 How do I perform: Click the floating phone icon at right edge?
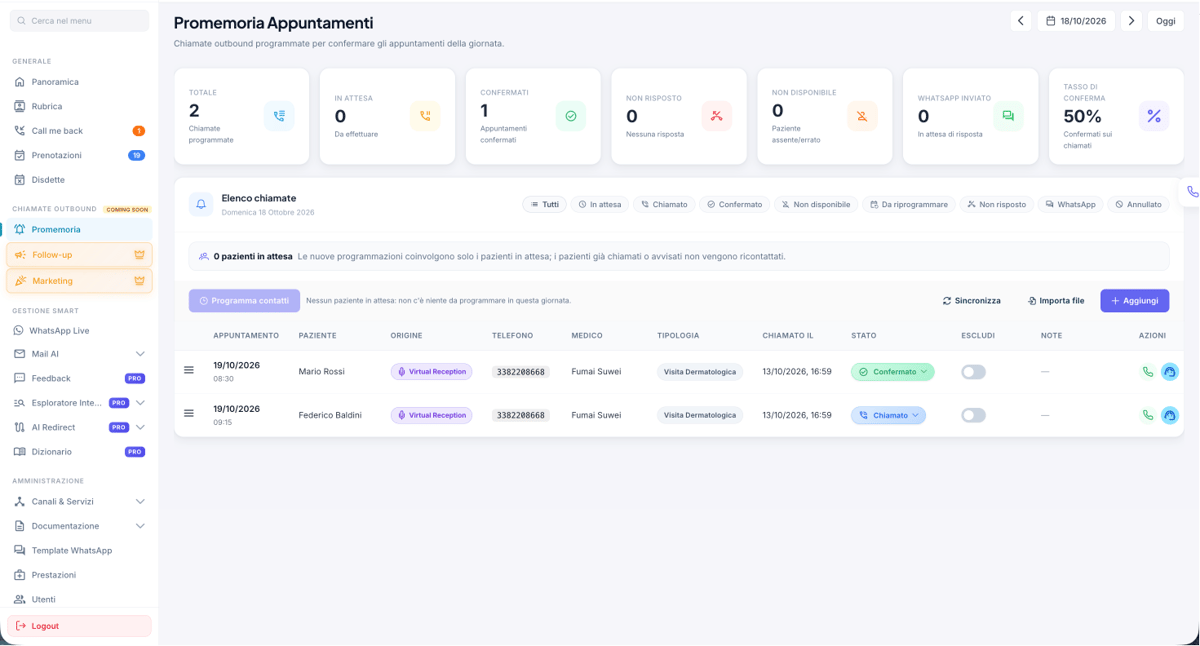[x=1191, y=191]
